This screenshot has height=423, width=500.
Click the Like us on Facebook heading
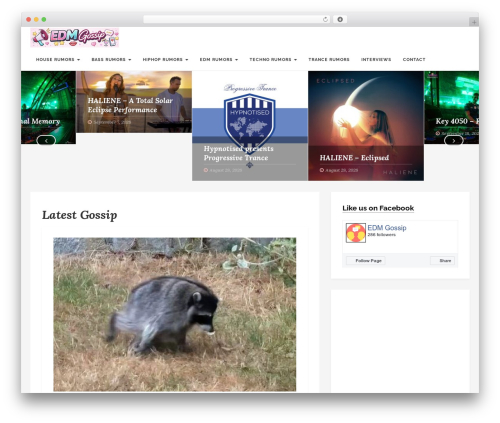pos(378,208)
